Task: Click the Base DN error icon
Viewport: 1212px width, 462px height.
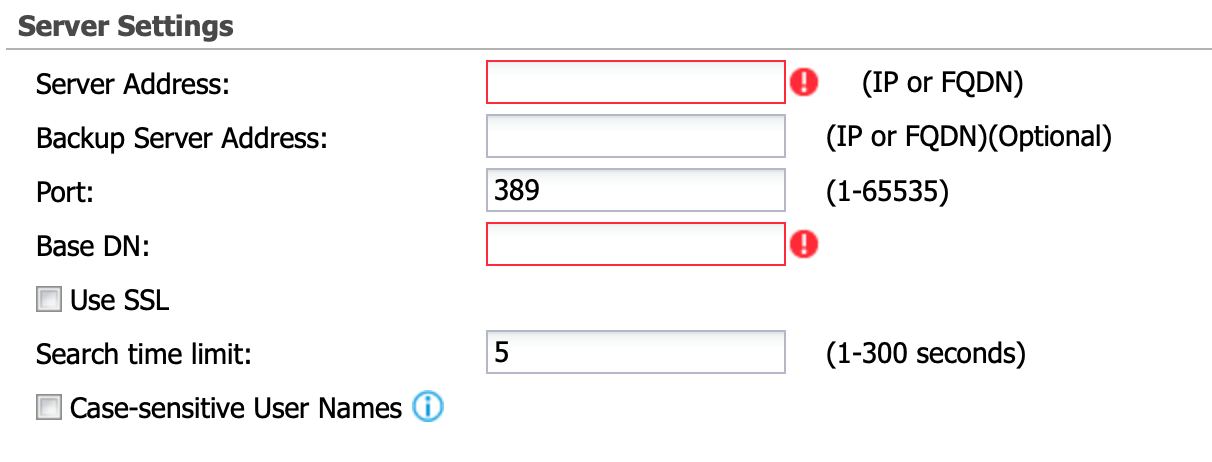Action: click(803, 244)
